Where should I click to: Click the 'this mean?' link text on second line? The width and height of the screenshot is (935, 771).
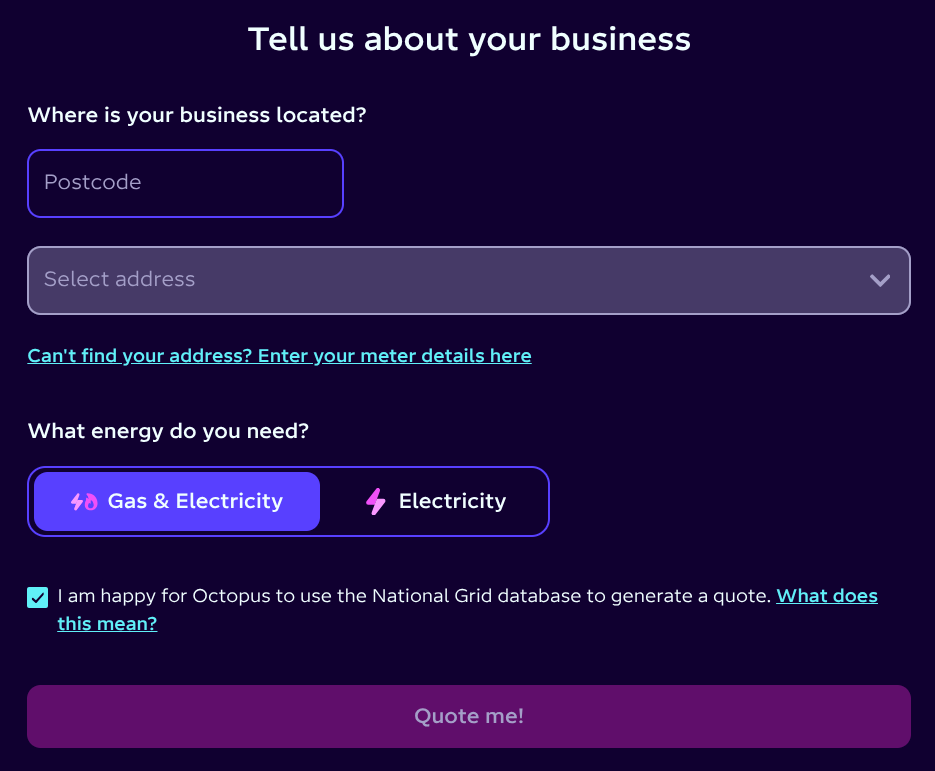(107, 624)
